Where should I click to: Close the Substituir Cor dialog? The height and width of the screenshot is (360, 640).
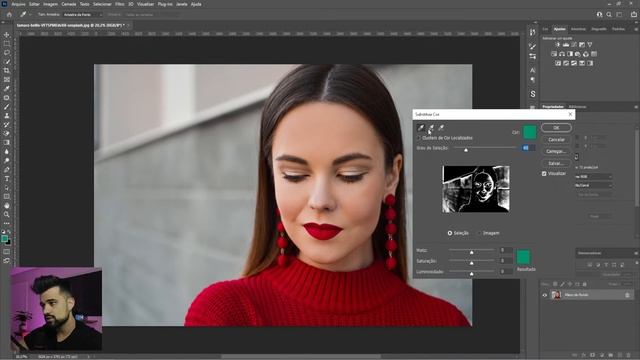570,114
